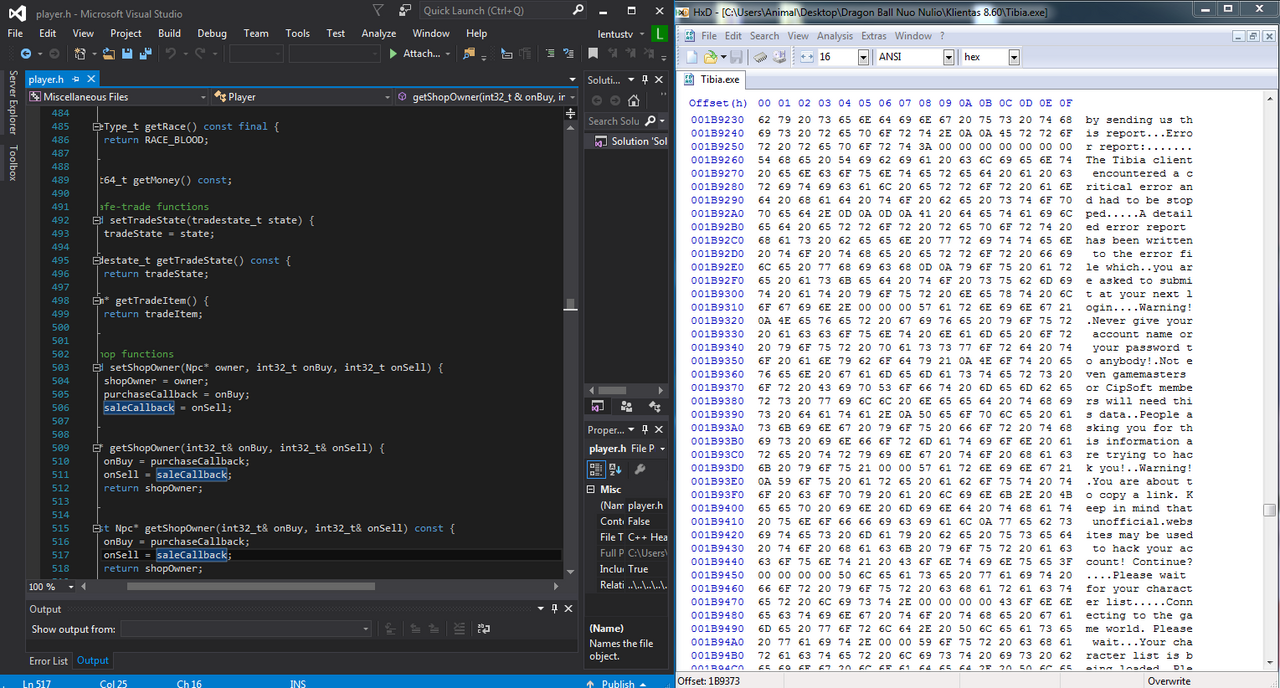Open the bytes per row 16 dropdown
Screen dimensions: 1280x688
tap(864, 57)
